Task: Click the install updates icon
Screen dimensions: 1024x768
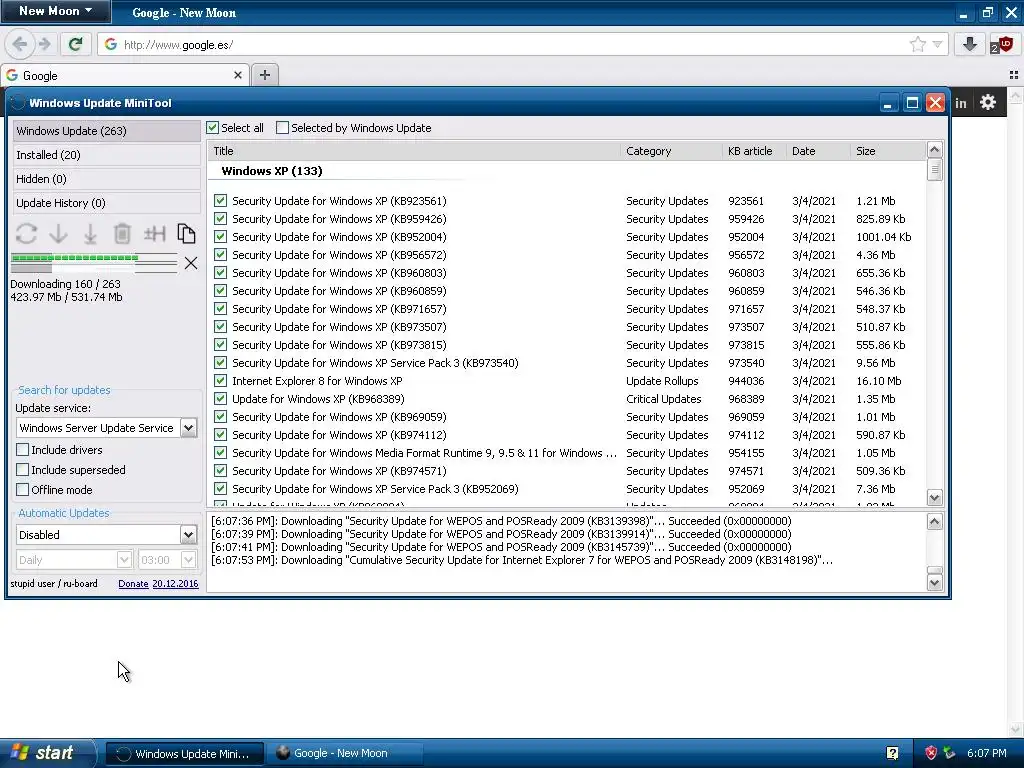Action: click(x=90, y=233)
